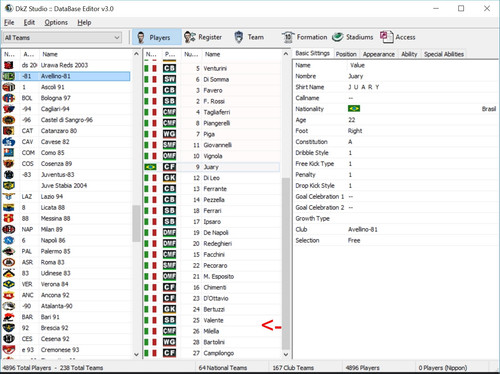Click the SW position badge for Di Somma

coord(169,79)
